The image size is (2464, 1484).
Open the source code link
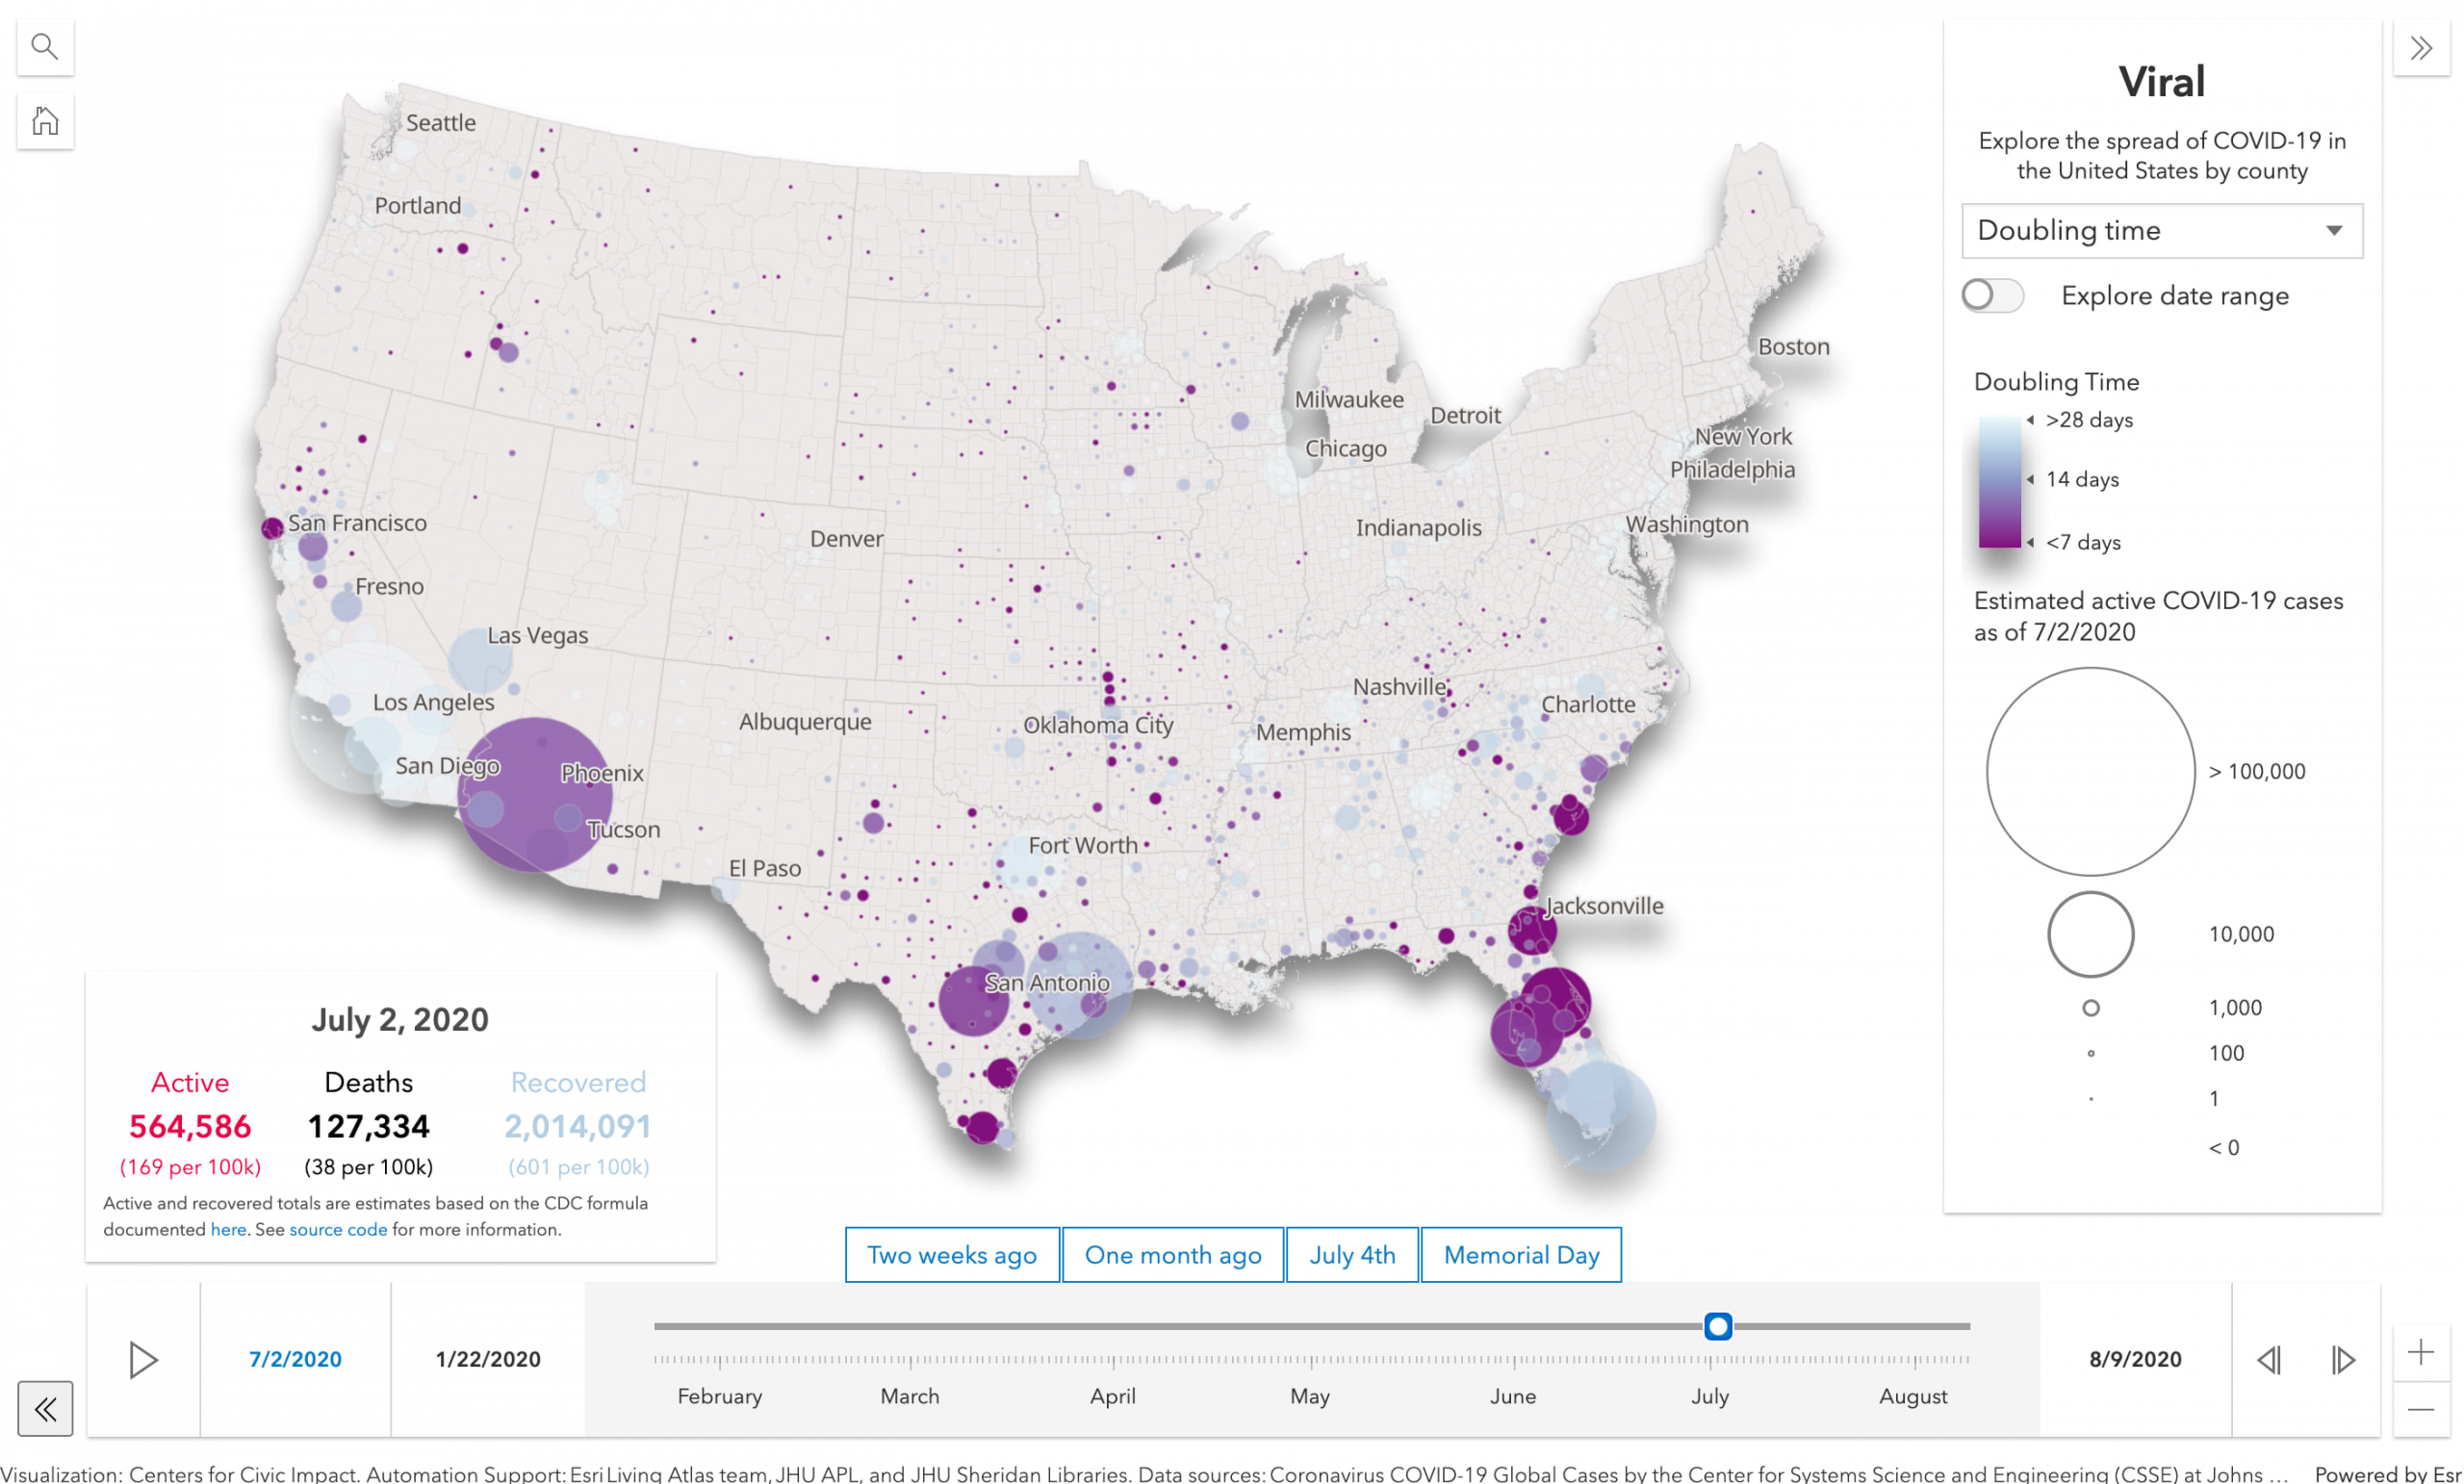point(338,1230)
